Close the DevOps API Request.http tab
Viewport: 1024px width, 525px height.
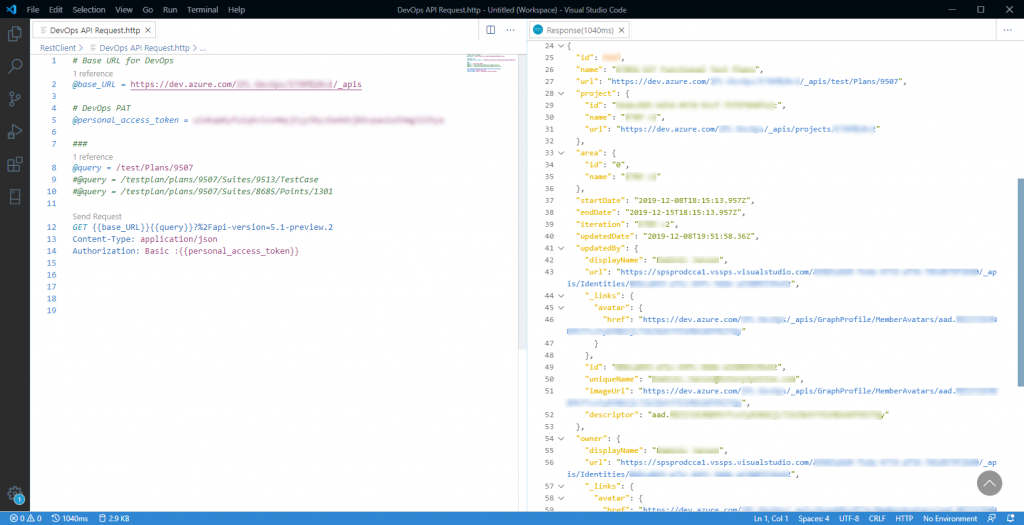coord(148,30)
